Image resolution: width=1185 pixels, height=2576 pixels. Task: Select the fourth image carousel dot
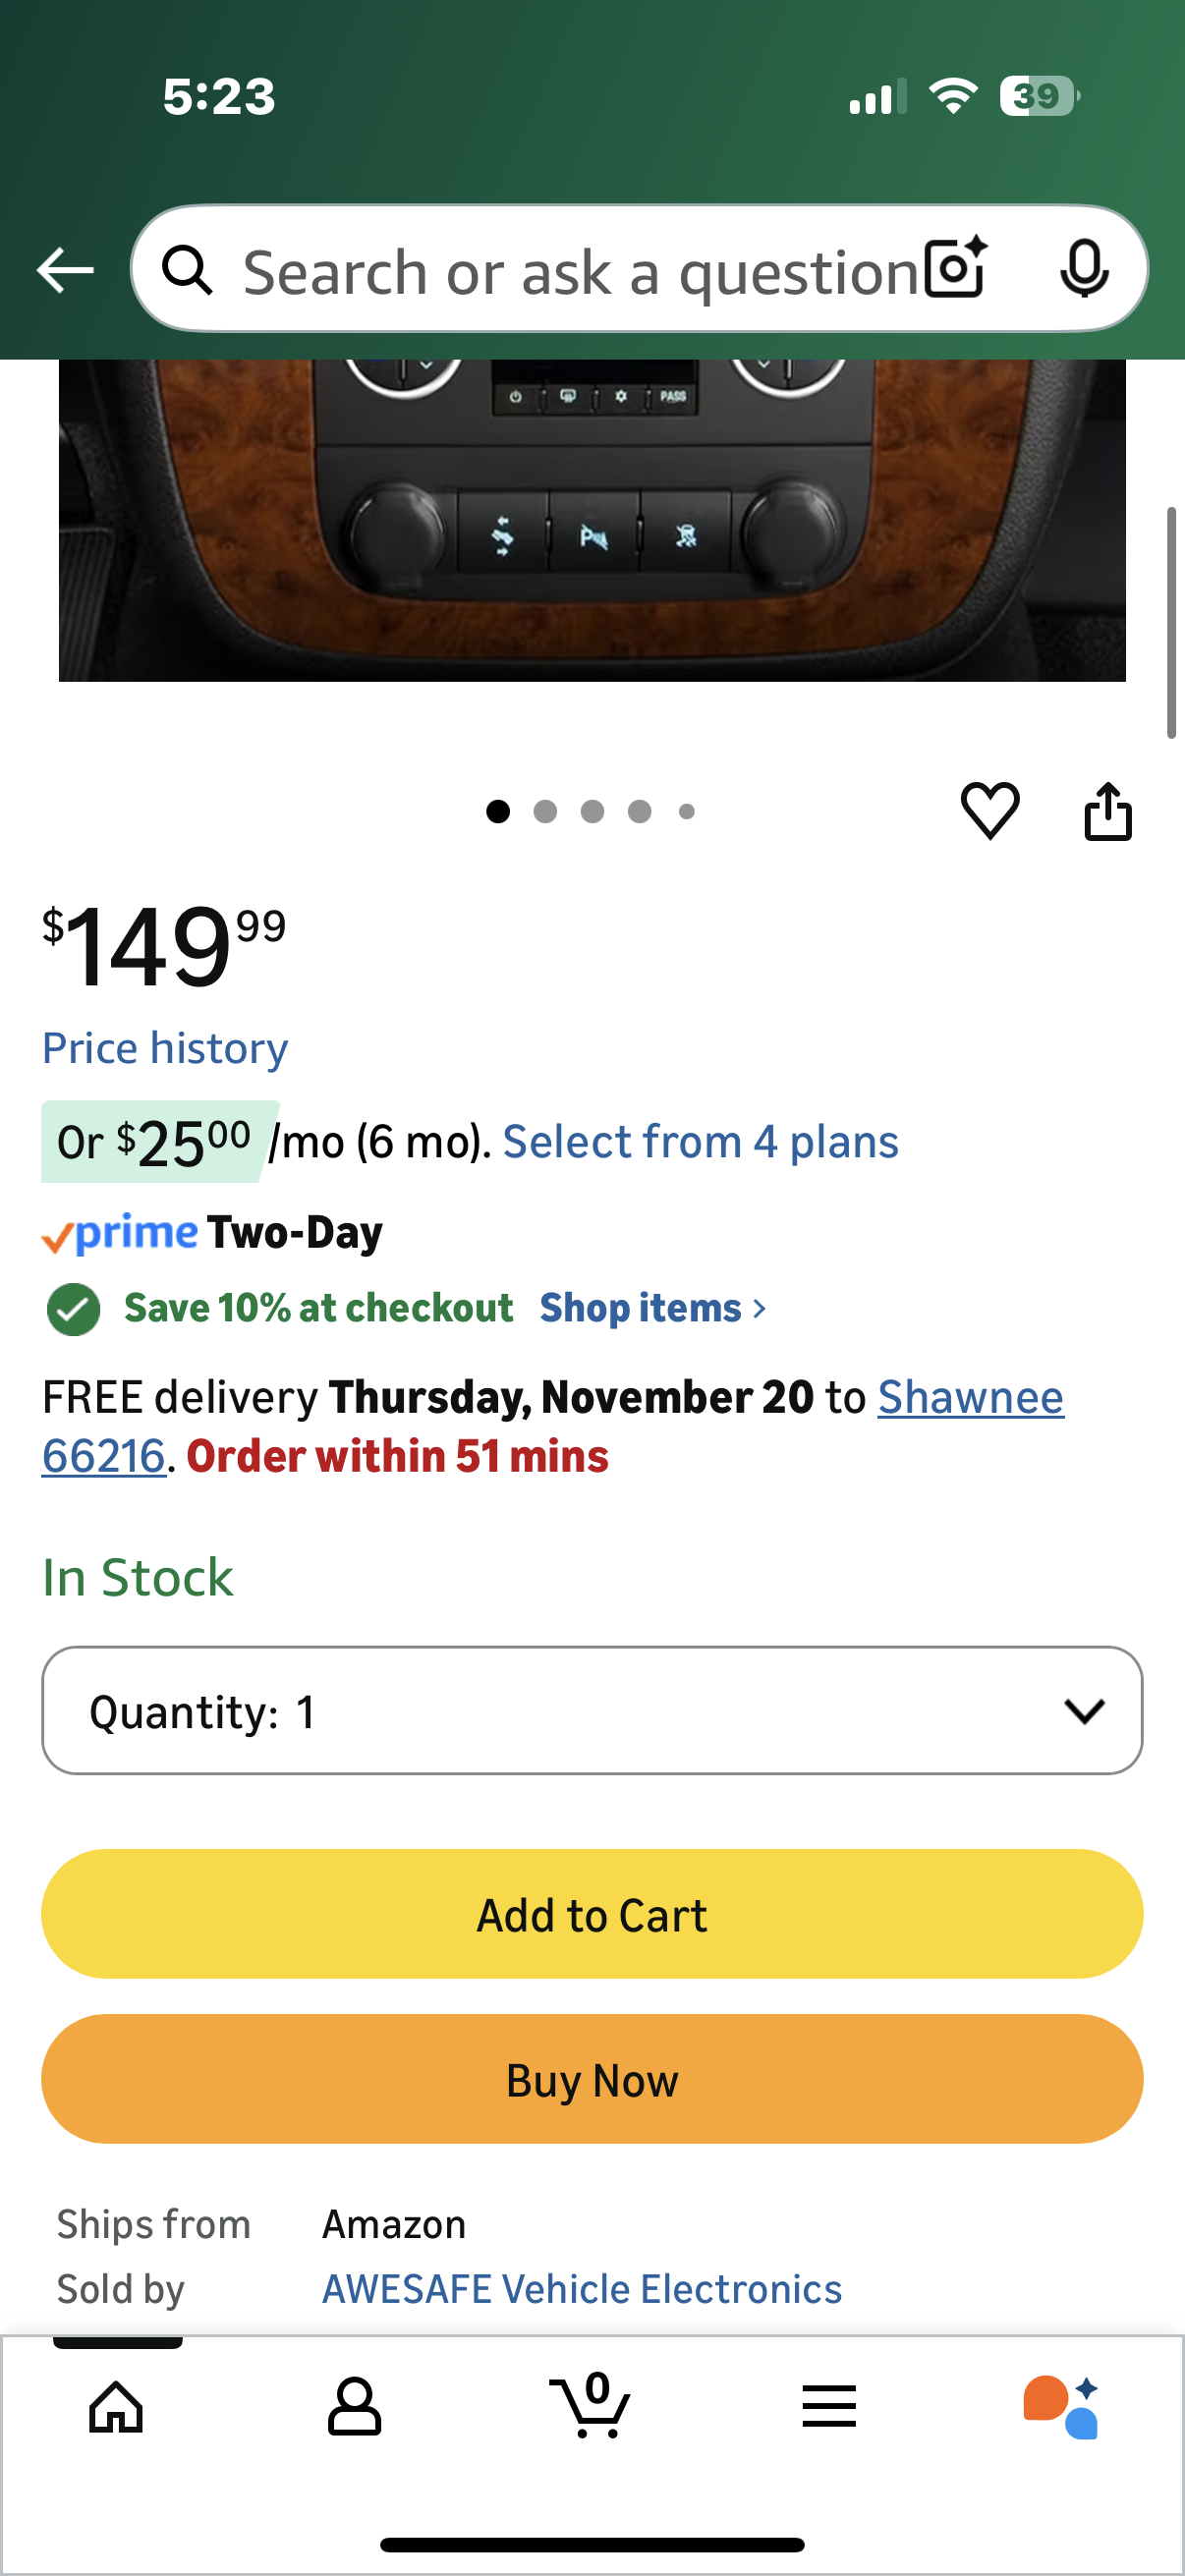639,812
